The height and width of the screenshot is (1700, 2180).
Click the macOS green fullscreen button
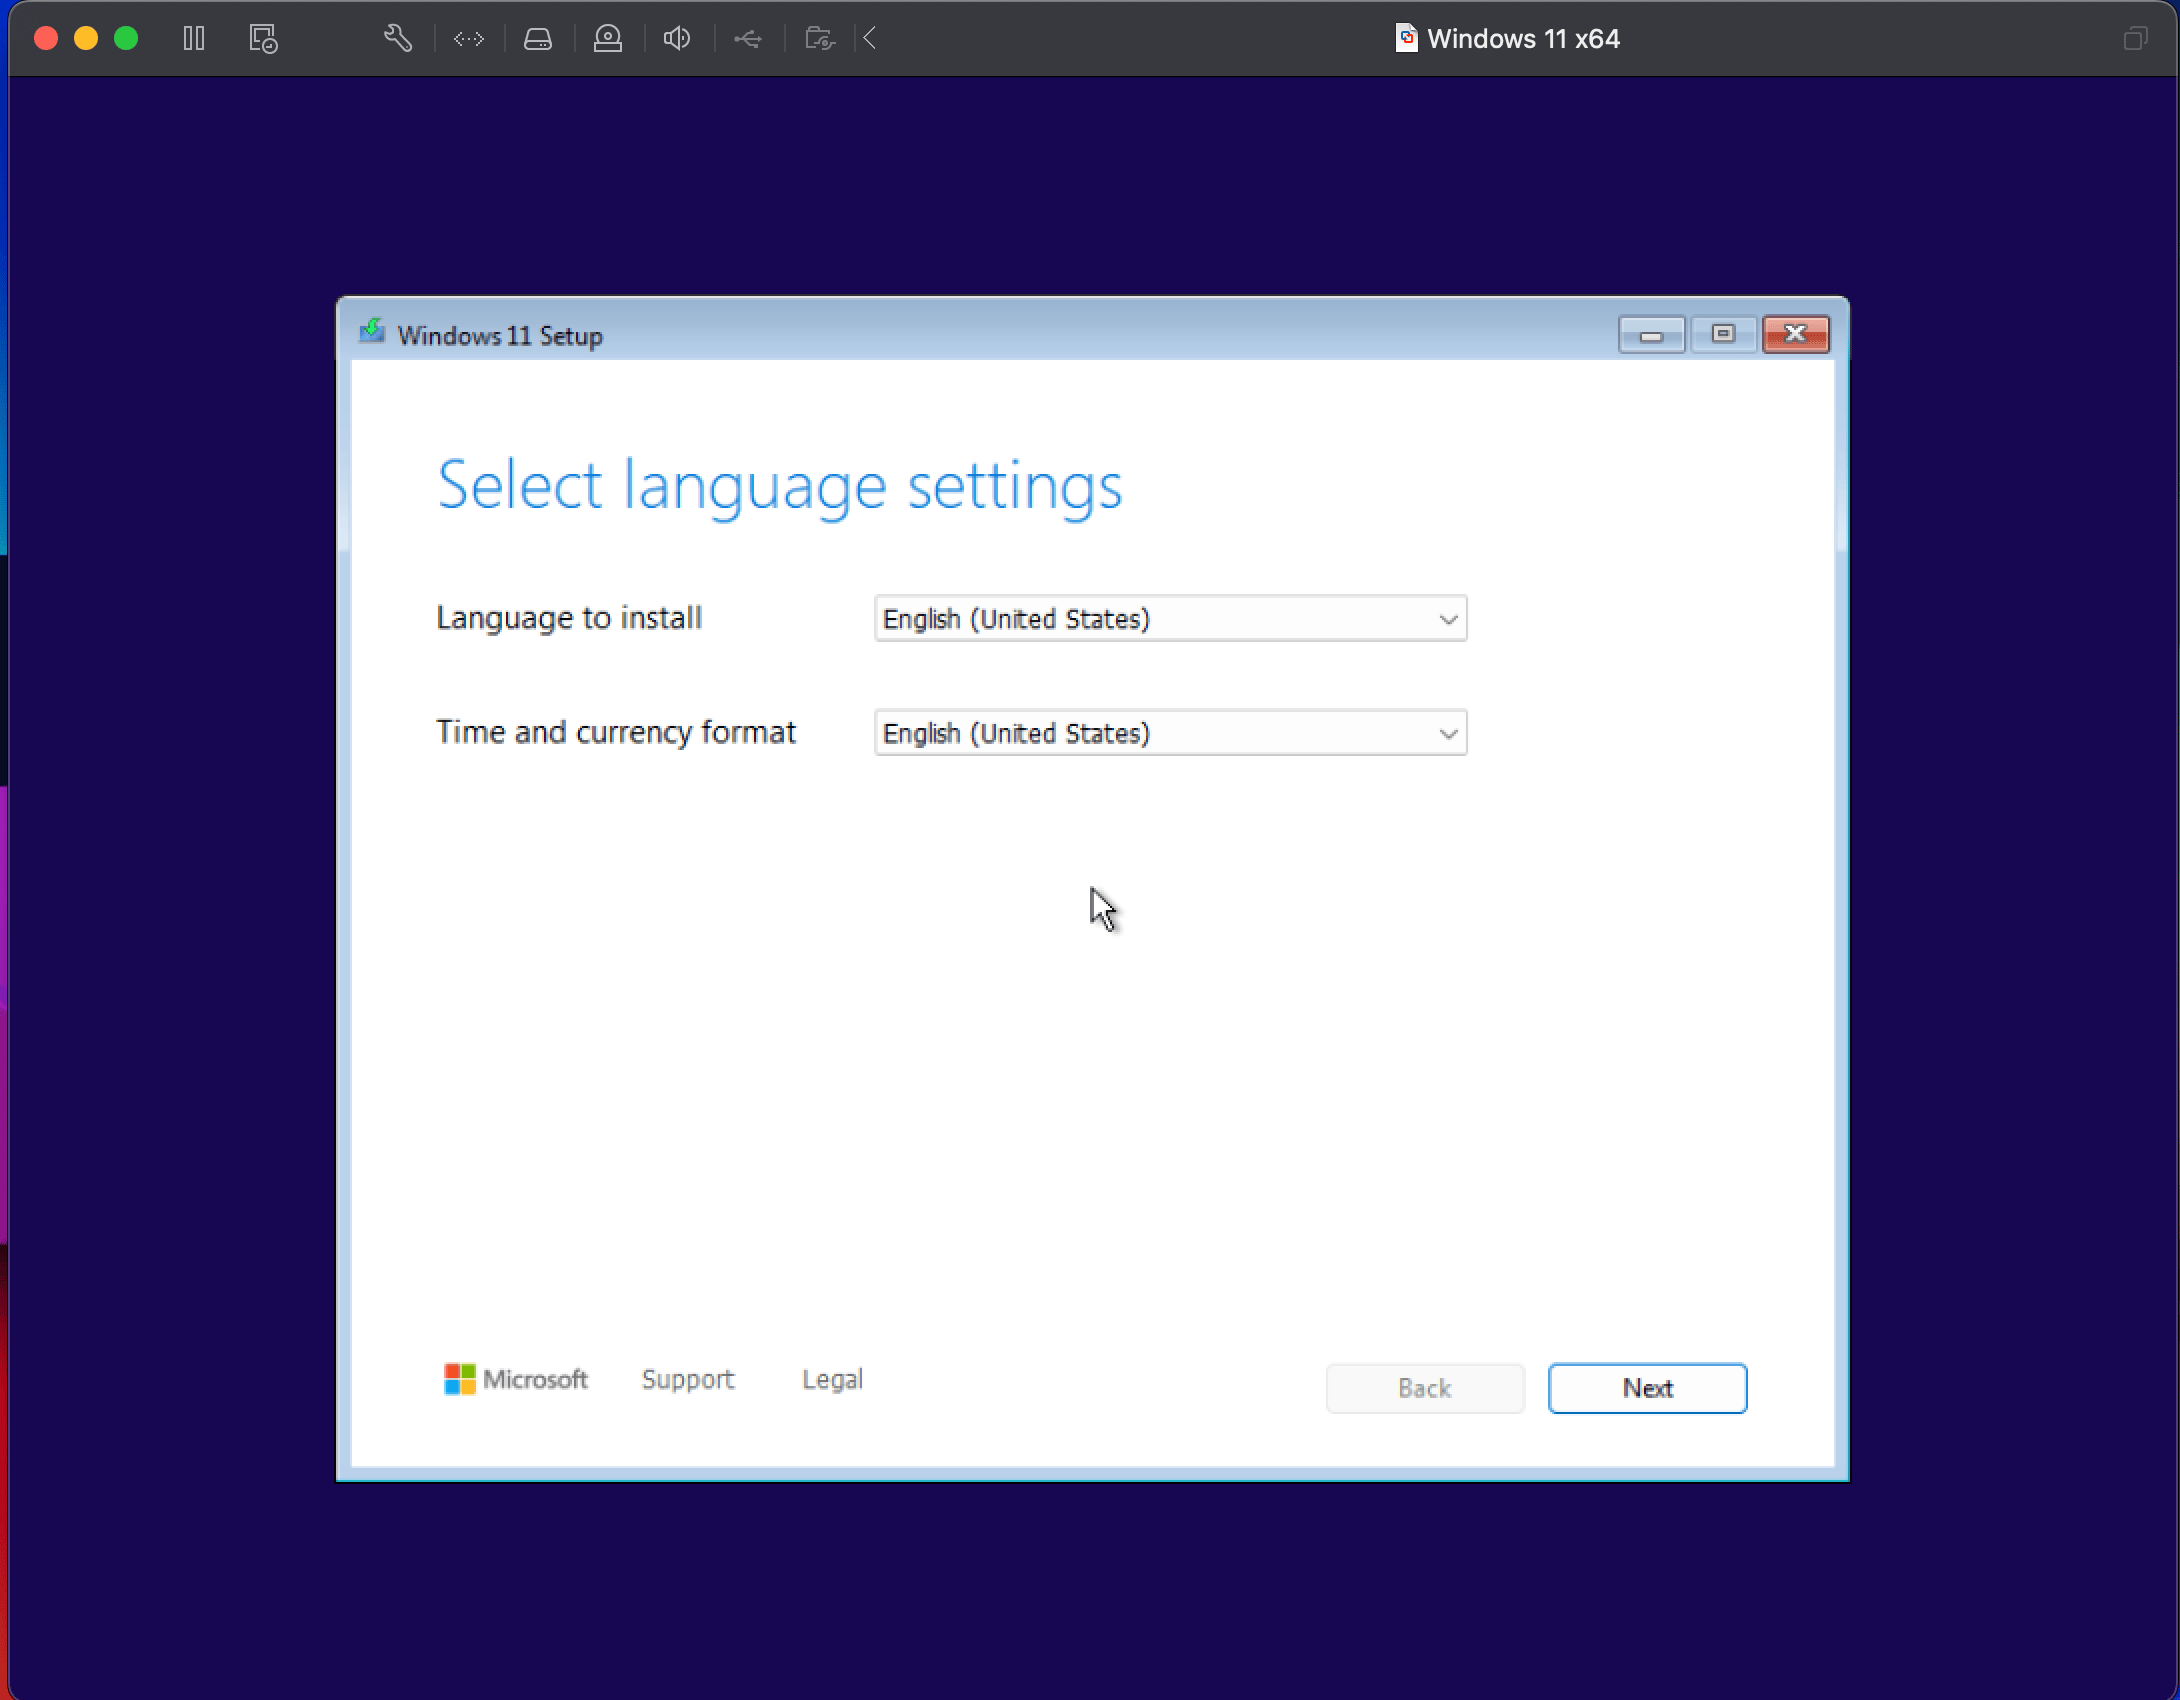click(x=126, y=39)
